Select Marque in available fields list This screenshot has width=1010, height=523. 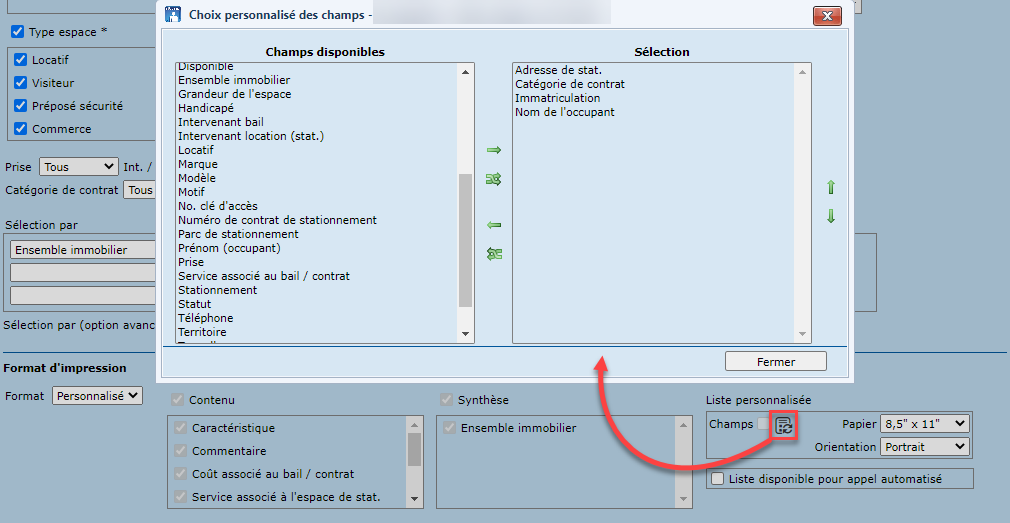tap(197, 164)
